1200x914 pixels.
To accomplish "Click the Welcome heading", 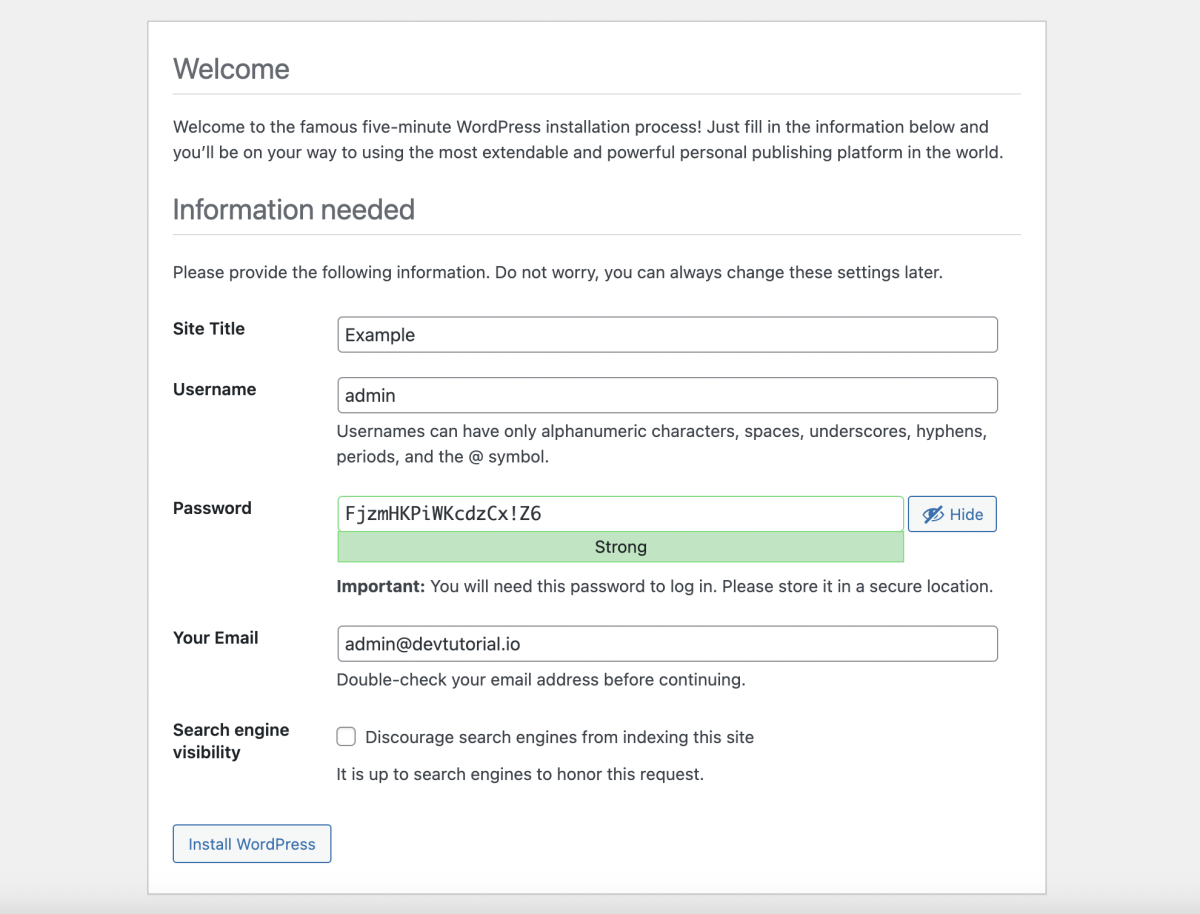I will pyautogui.click(x=231, y=69).
